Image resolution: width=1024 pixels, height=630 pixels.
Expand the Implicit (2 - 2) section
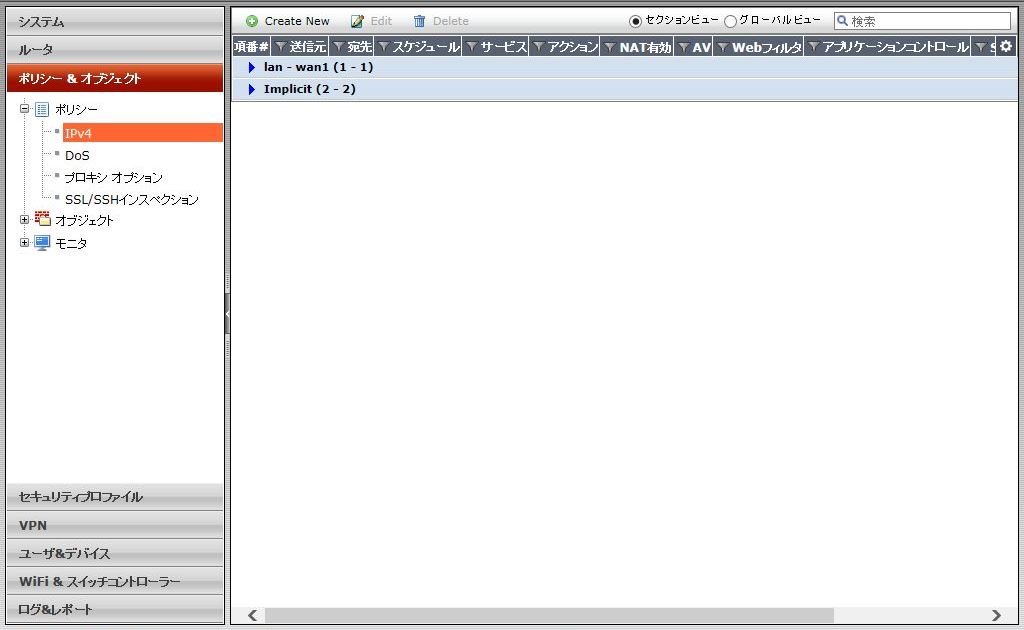251,89
